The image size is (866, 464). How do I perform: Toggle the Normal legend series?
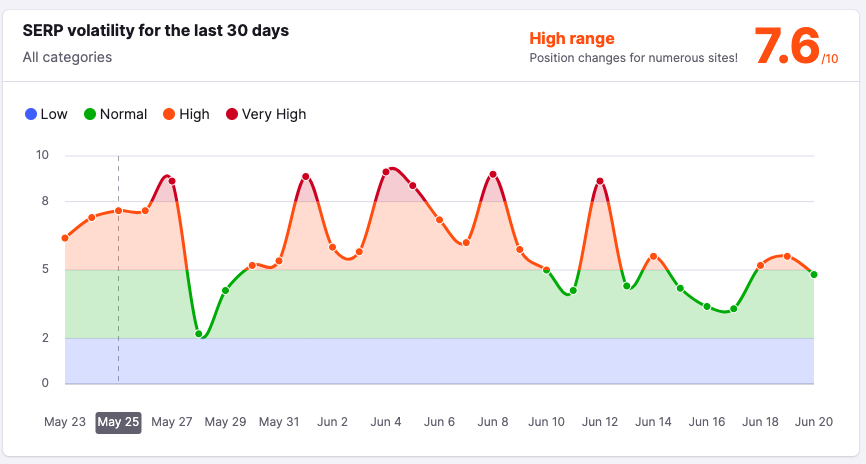pos(115,114)
